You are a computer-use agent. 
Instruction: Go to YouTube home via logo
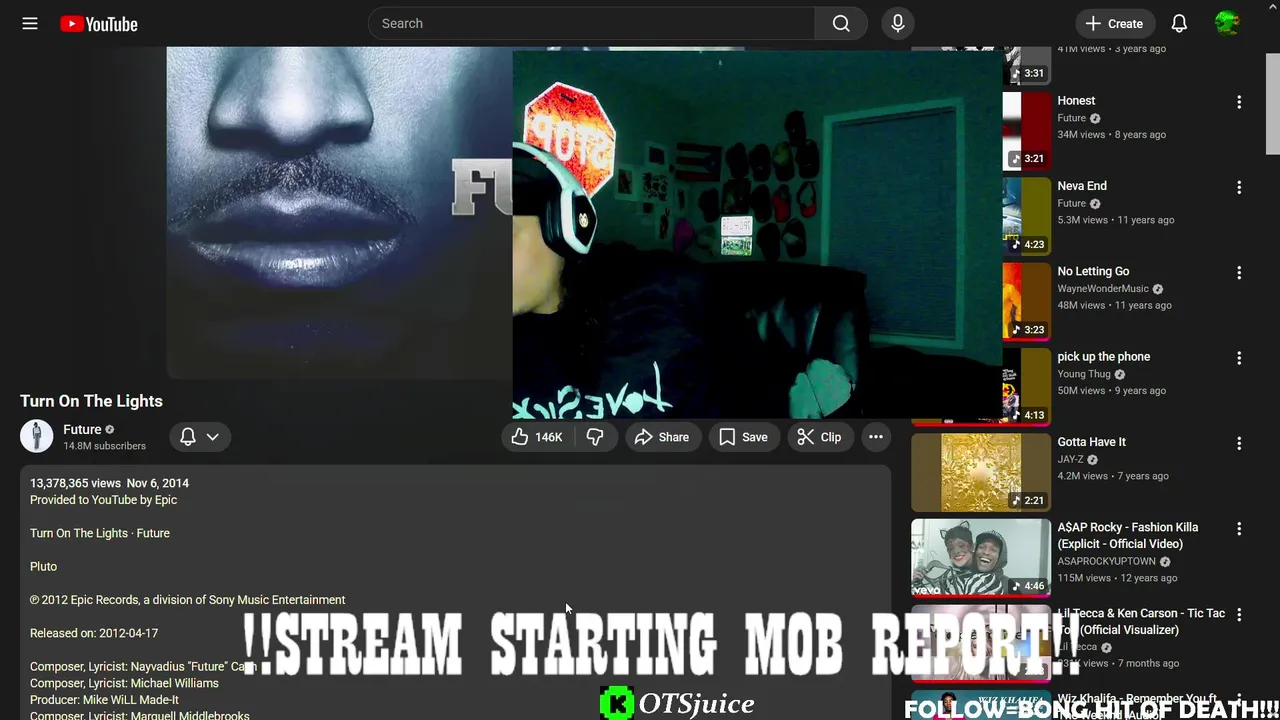[98, 24]
